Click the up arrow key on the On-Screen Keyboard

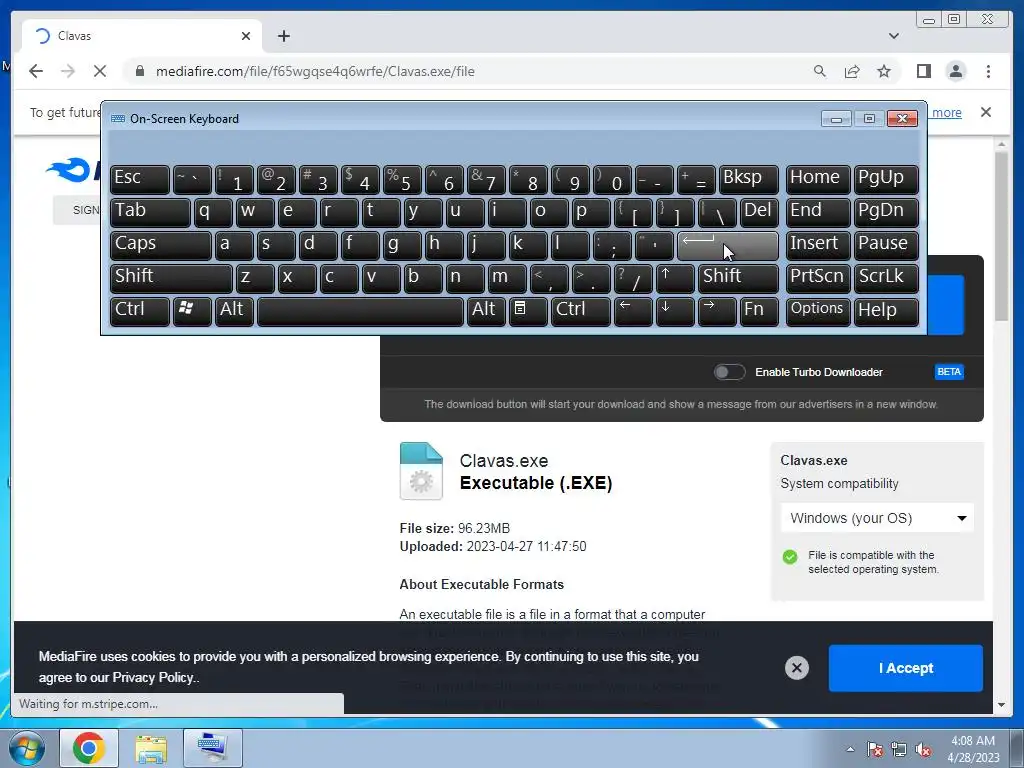[x=675, y=278]
